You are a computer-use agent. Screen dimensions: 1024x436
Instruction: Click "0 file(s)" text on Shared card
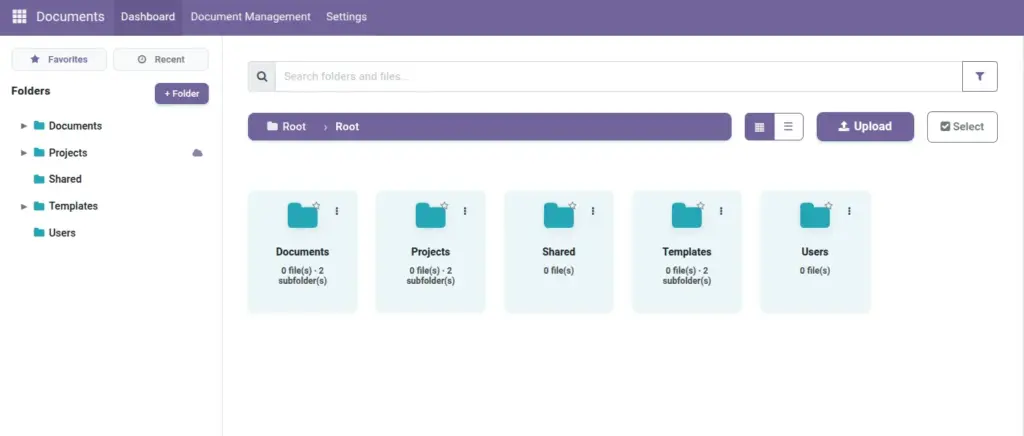pos(558,270)
